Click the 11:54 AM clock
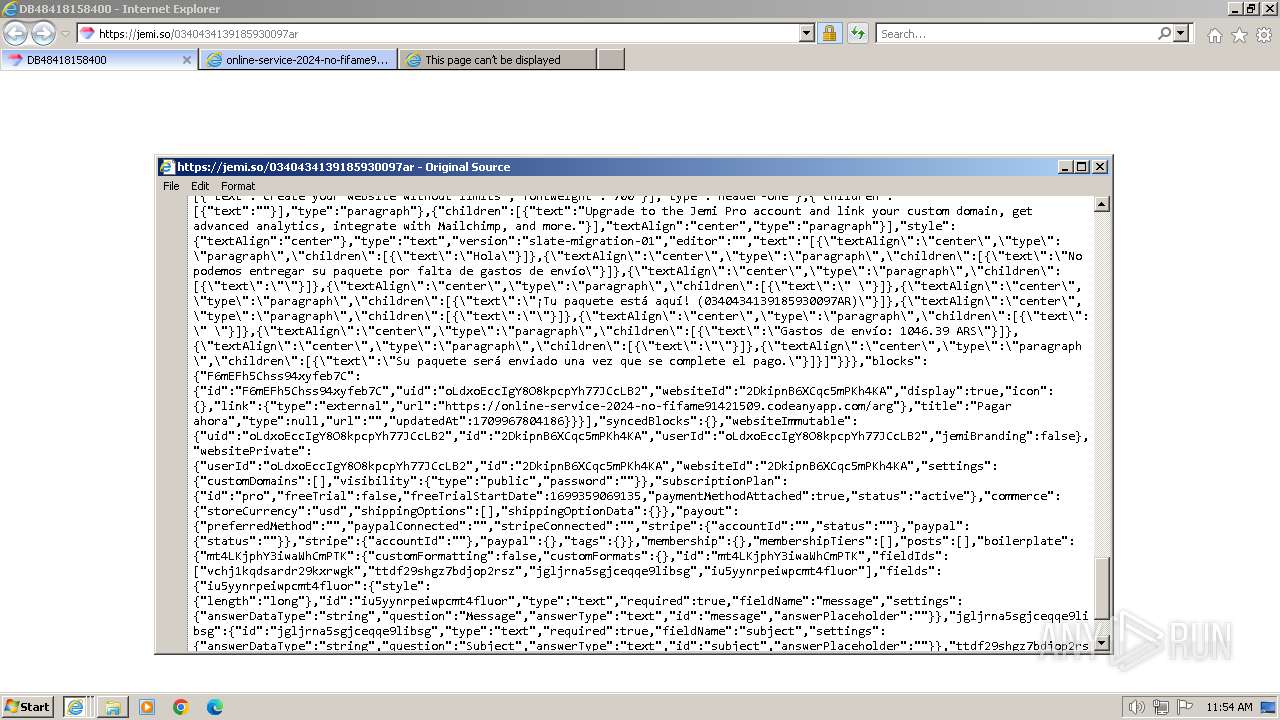Image resolution: width=1280 pixels, height=720 pixels. pos(1229,707)
